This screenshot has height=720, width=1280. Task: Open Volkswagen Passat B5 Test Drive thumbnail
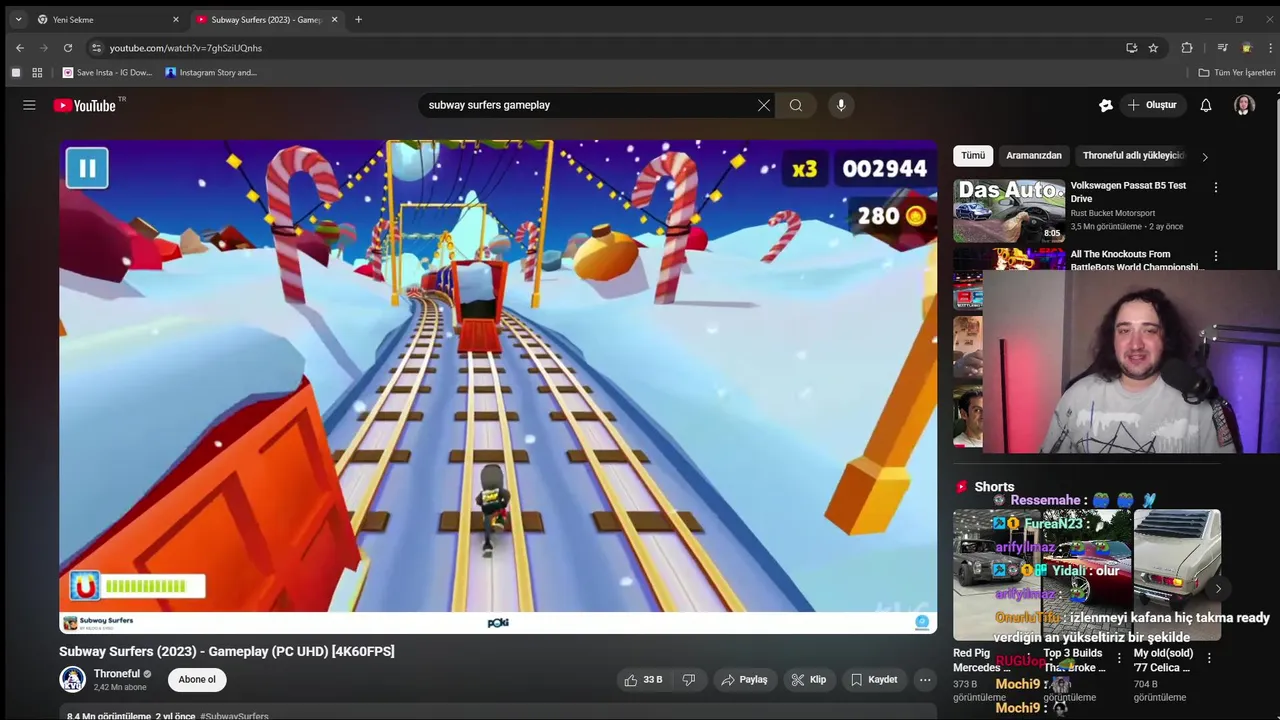point(1009,211)
